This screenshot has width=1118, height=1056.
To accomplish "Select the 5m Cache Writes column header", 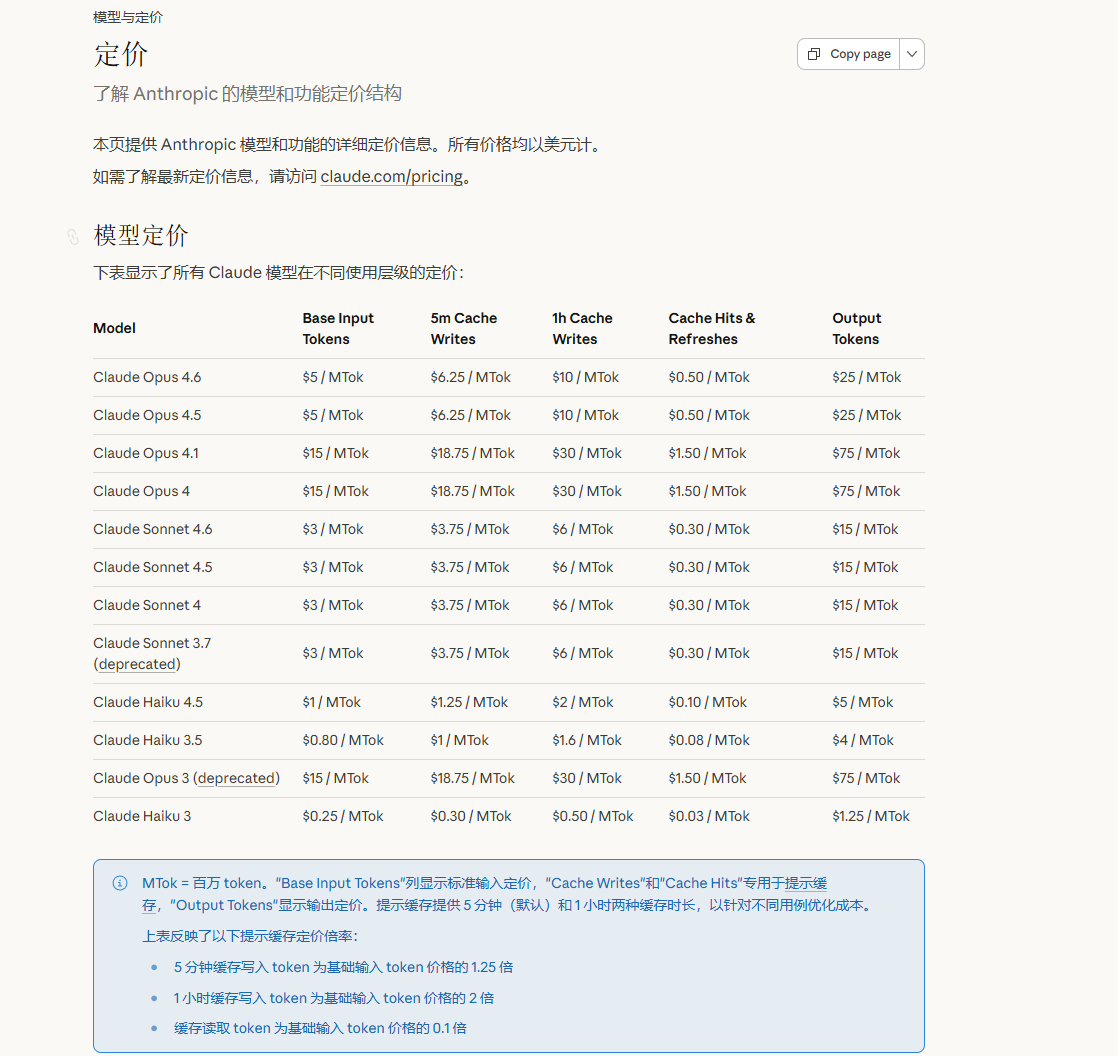I will click(x=463, y=329).
